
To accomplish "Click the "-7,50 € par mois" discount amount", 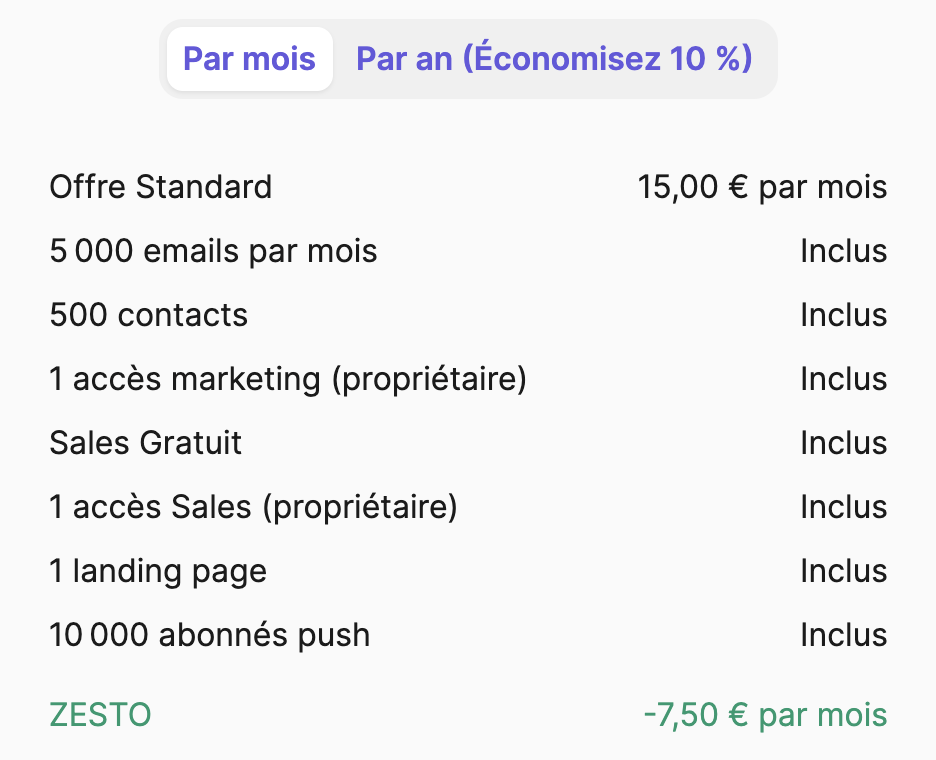I will [765, 715].
